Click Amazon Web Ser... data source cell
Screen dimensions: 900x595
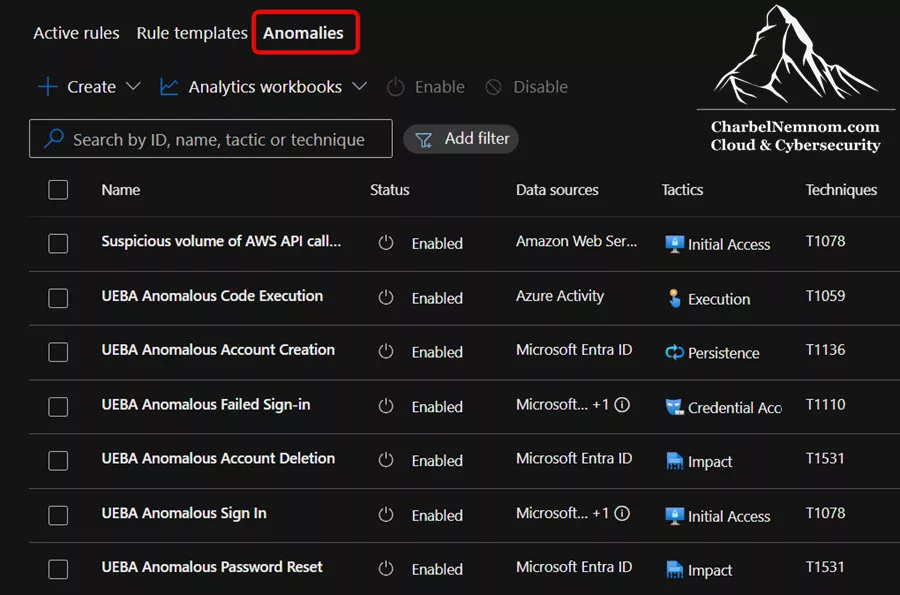pyautogui.click(x=576, y=242)
